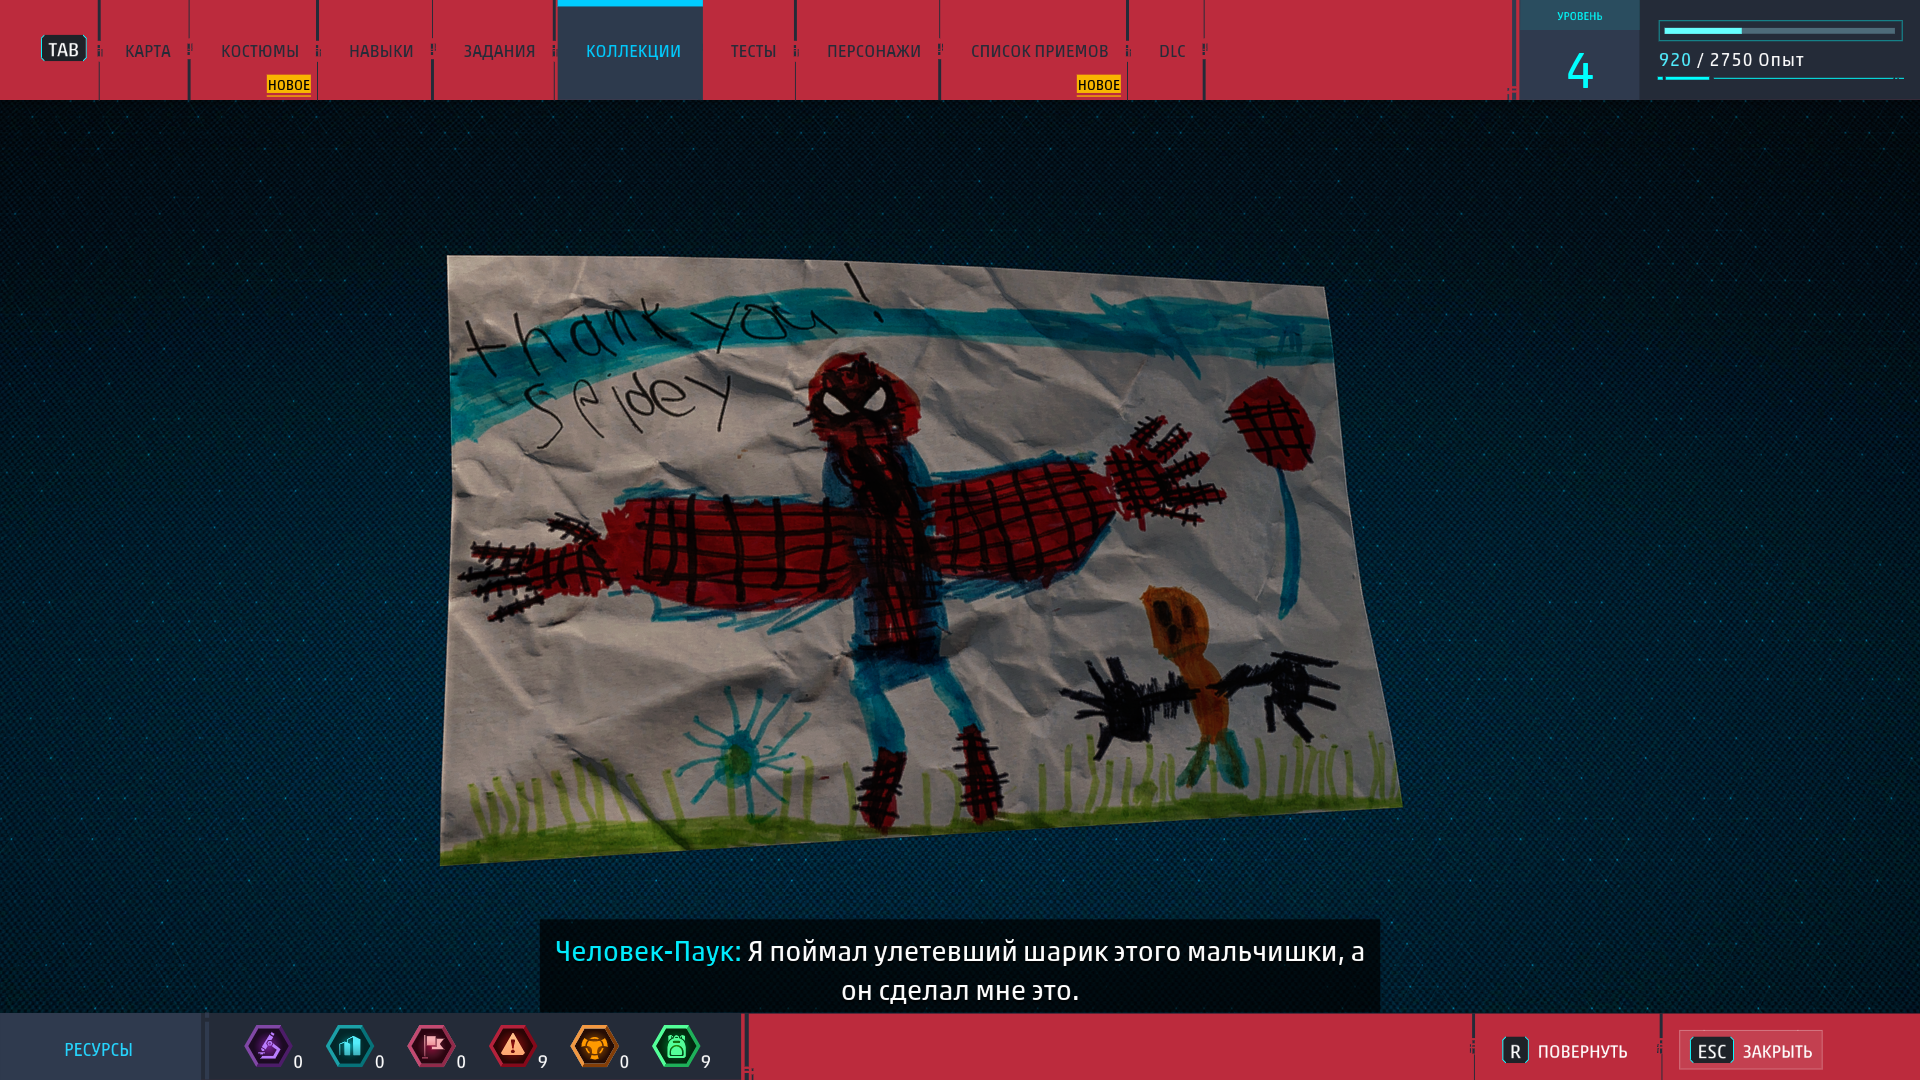Click the level 4 indicator

click(1580, 70)
